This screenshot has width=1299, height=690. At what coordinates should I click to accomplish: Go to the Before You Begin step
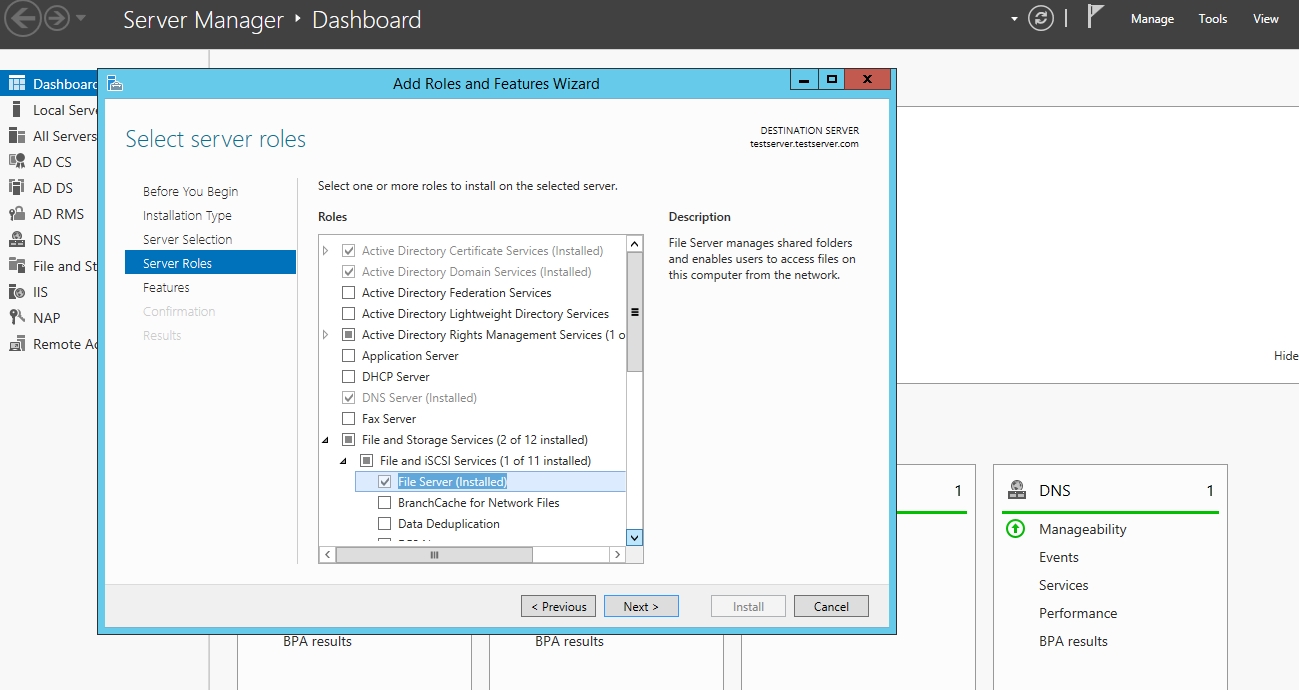click(x=190, y=191)
